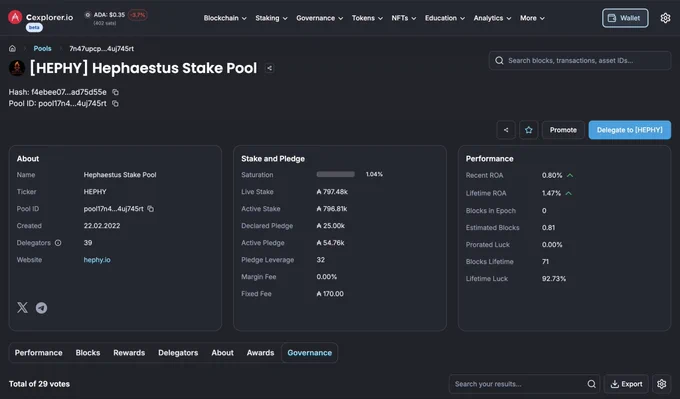Image resolution: width=680 pixels, height=399 pixels.
Task: Switch to the Rewards tab
Action: pos(129,353)
